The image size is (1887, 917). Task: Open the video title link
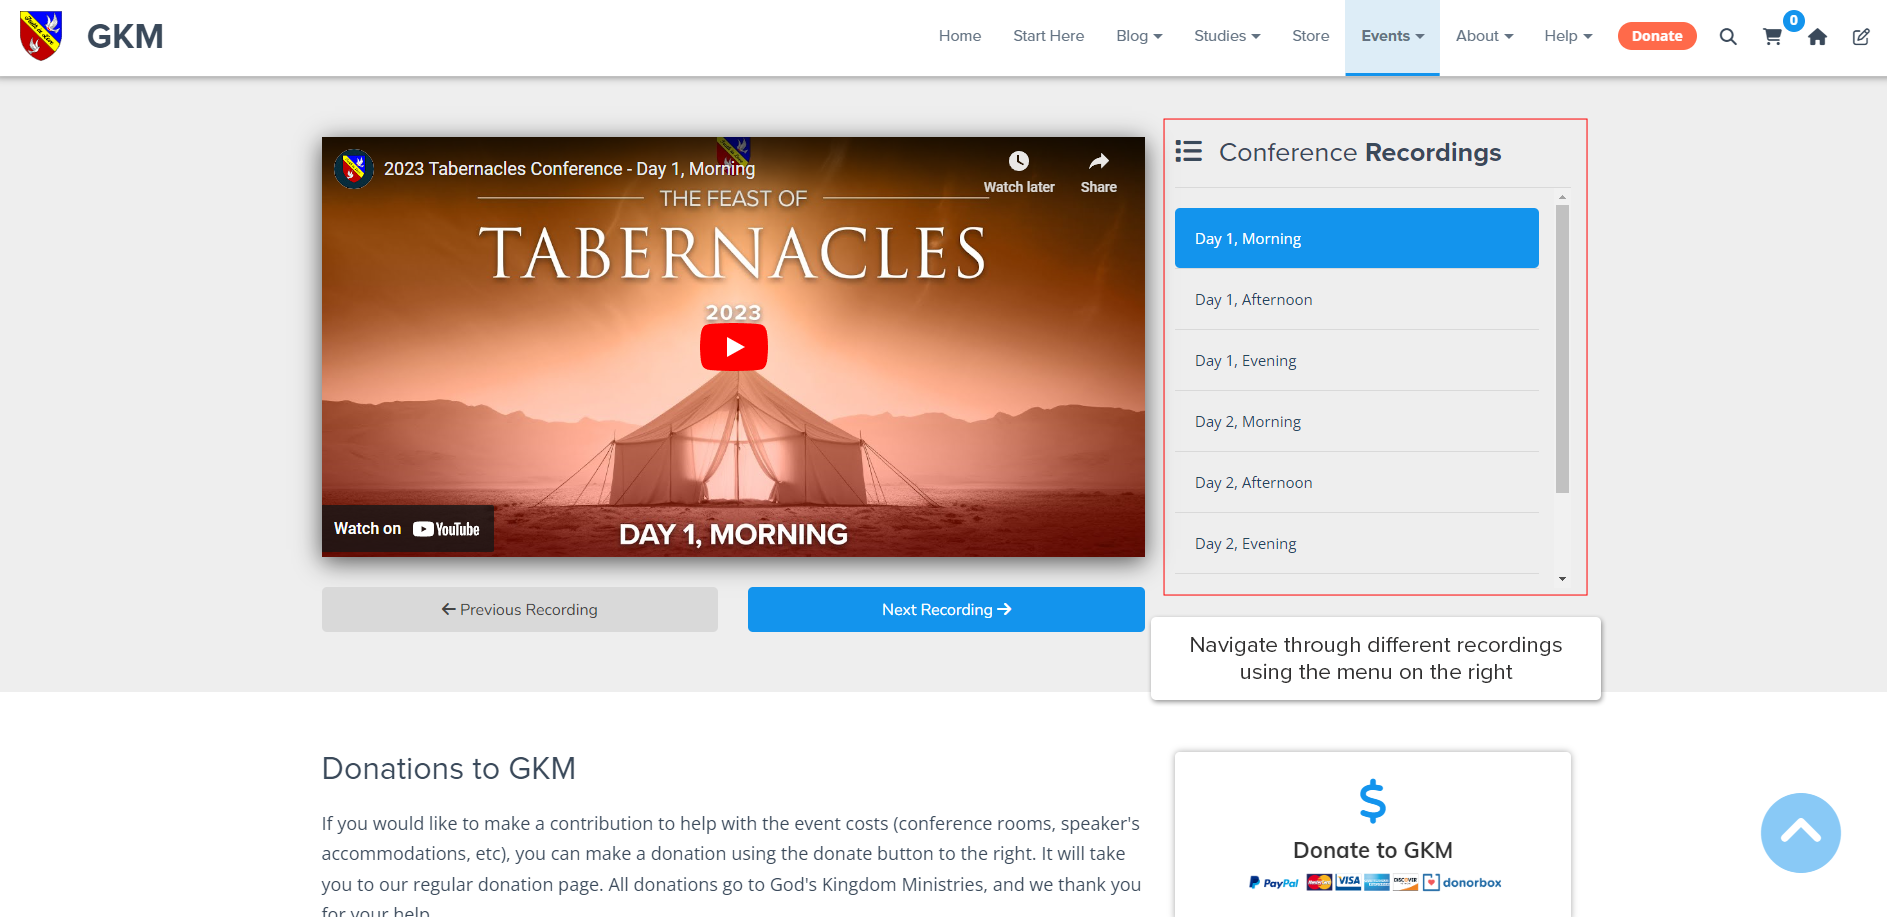pyautogui.click(x=569, y=169)
